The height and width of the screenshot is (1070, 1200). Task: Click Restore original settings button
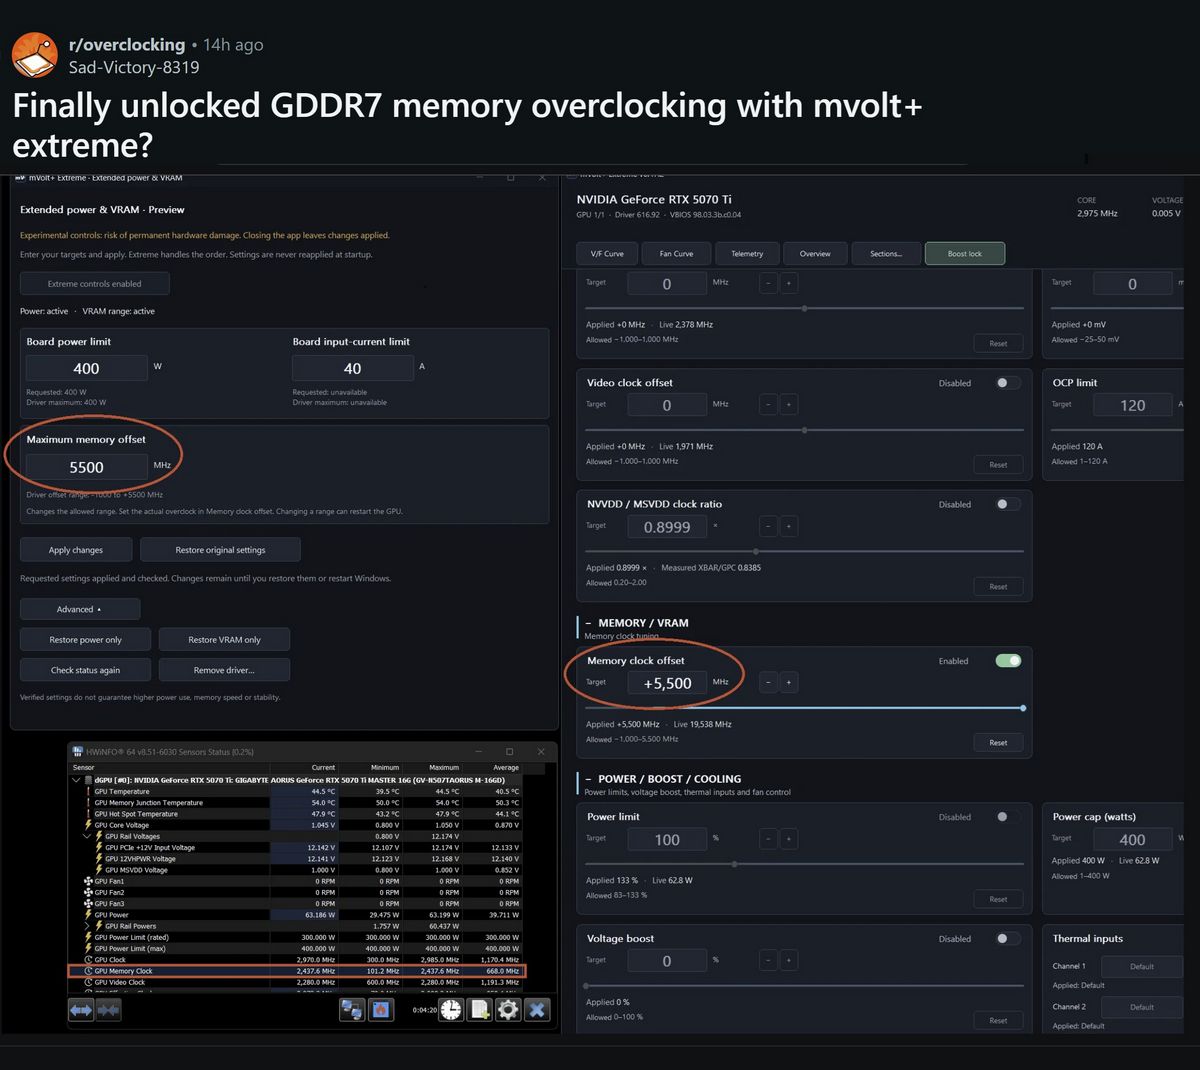pyautogui.click(x=220, y=550)
